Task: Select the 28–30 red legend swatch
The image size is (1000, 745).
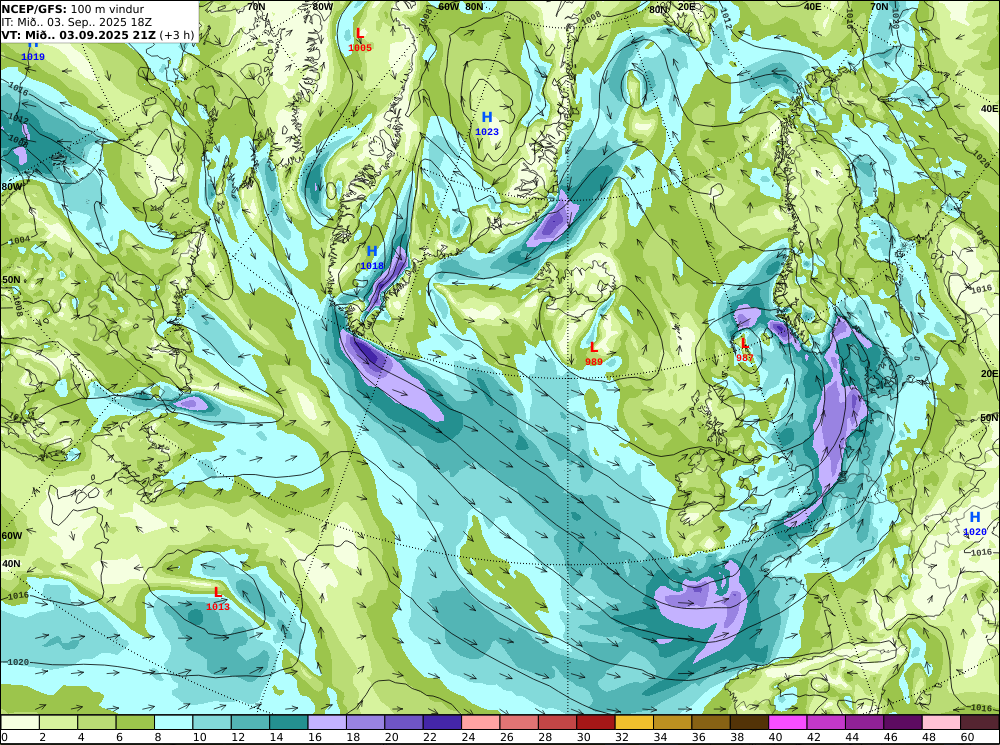Action: (x=557, y=722)
